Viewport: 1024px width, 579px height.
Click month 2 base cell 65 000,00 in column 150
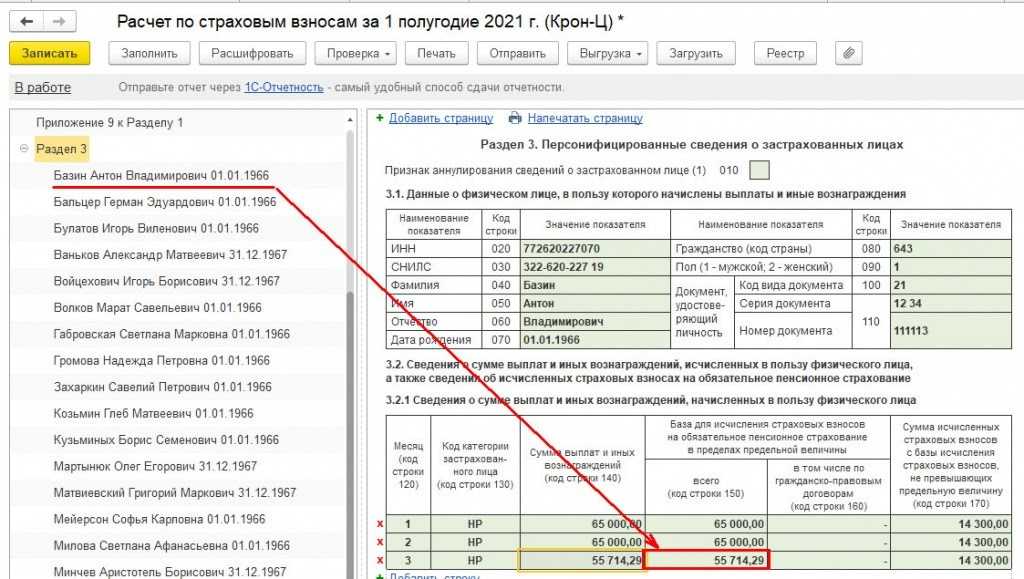point(706,542)
